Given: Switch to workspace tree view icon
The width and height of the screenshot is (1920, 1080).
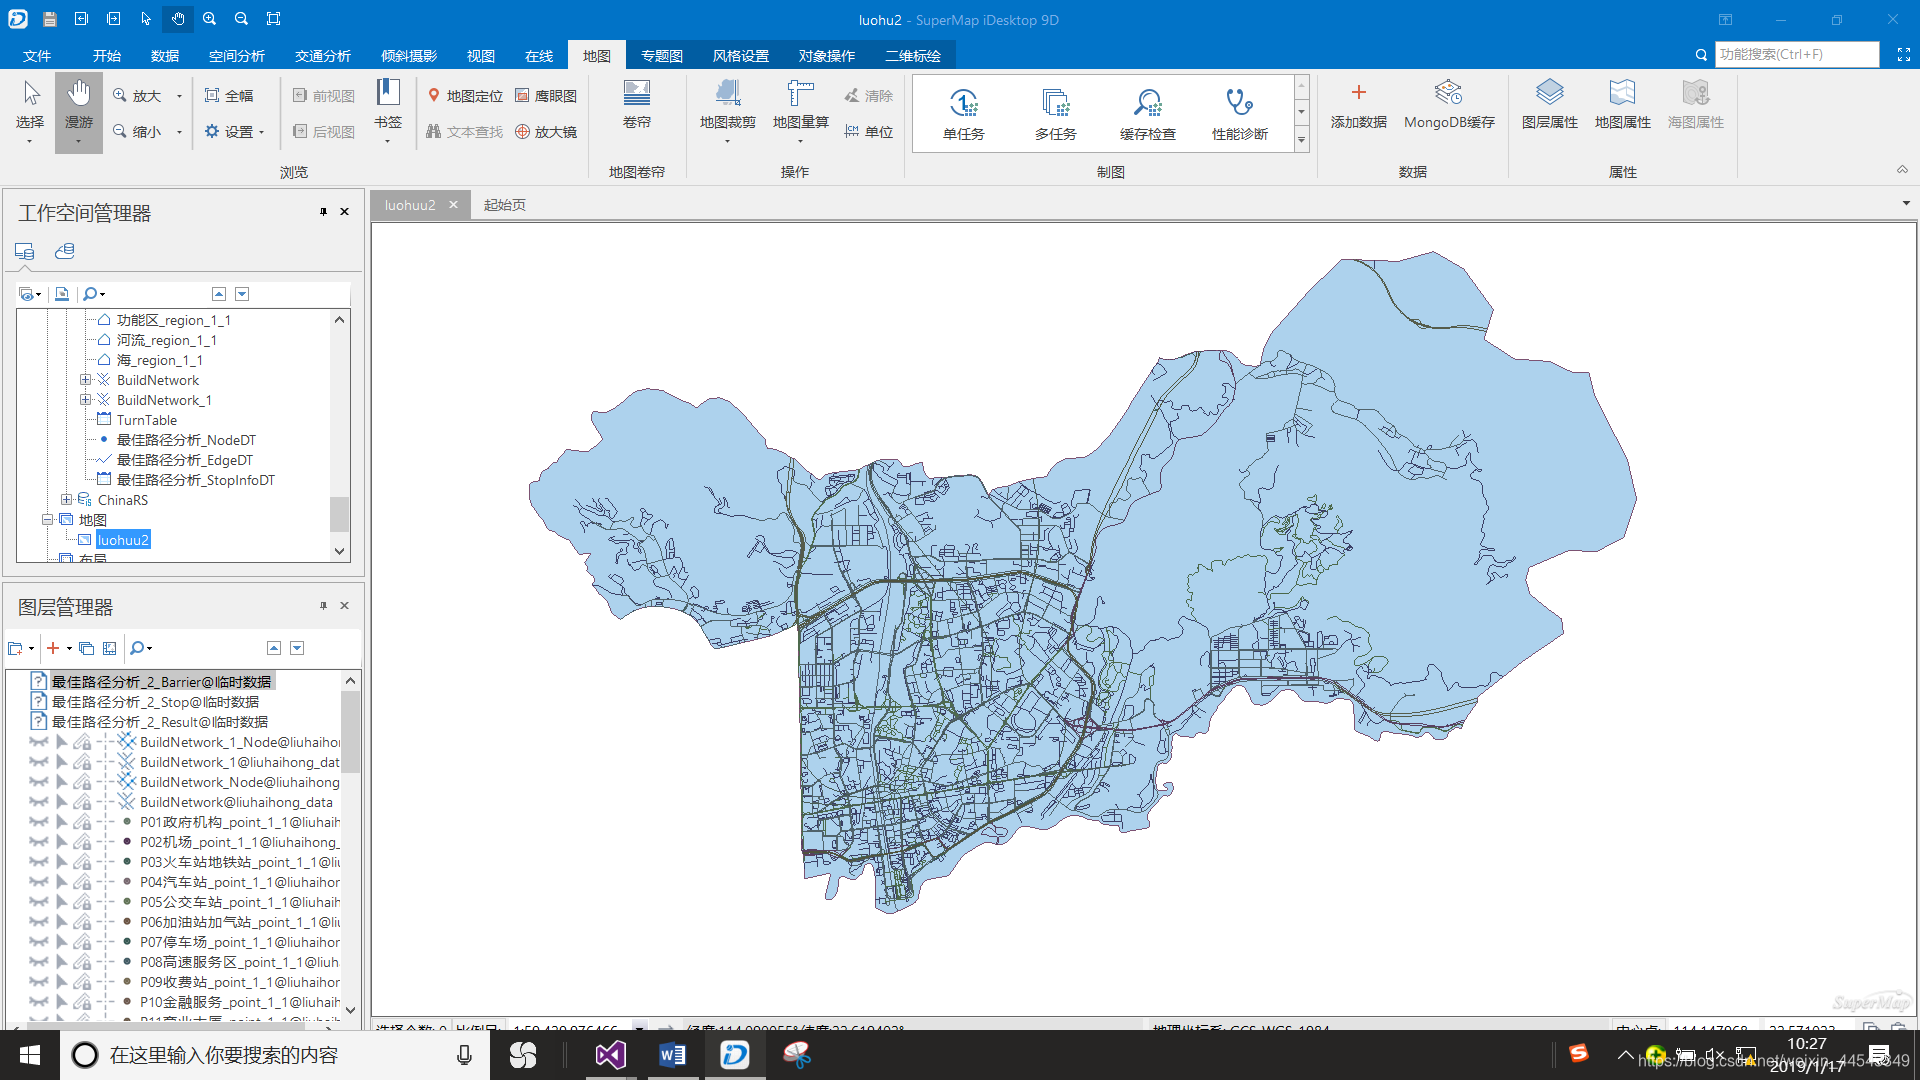Looking at the screenshot, I should (x=25, y=251).
